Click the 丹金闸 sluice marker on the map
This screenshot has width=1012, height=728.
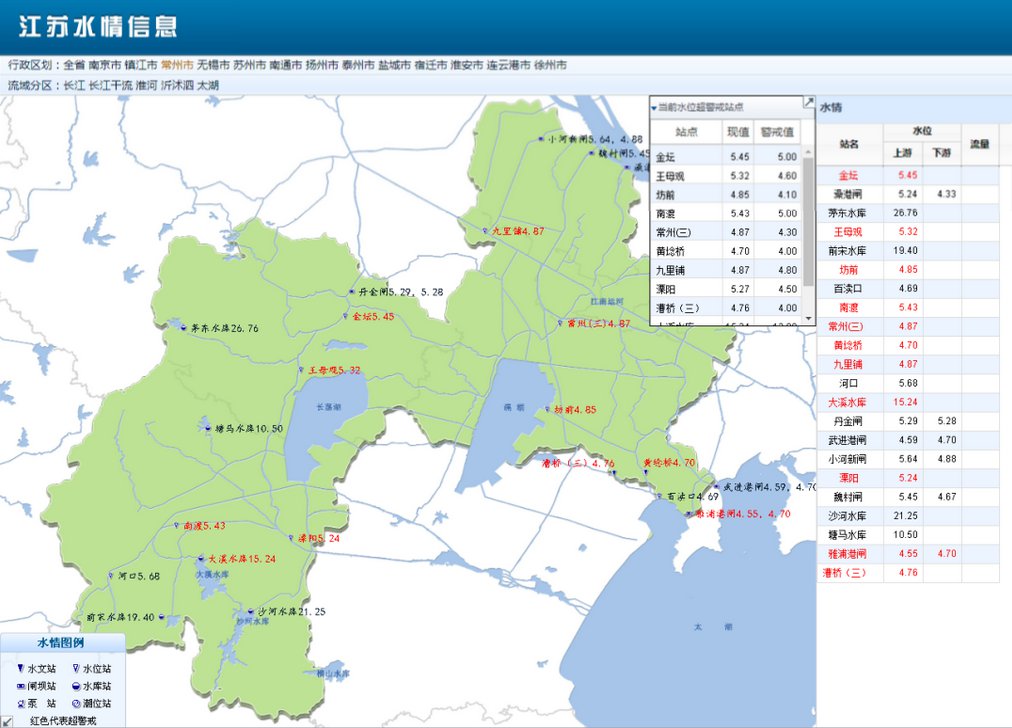tap(351, 292)
